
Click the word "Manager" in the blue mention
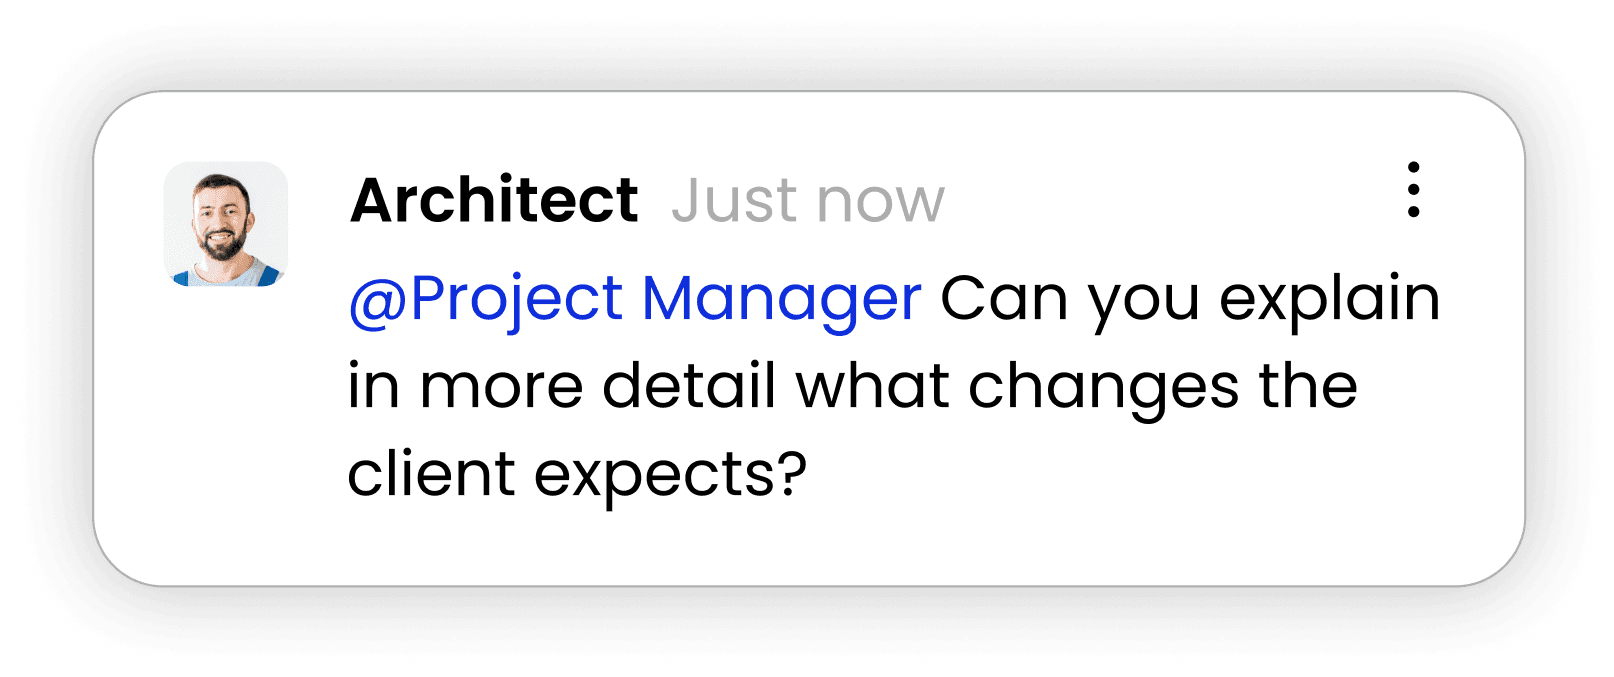pyautogui.click(x=781, y=299)
